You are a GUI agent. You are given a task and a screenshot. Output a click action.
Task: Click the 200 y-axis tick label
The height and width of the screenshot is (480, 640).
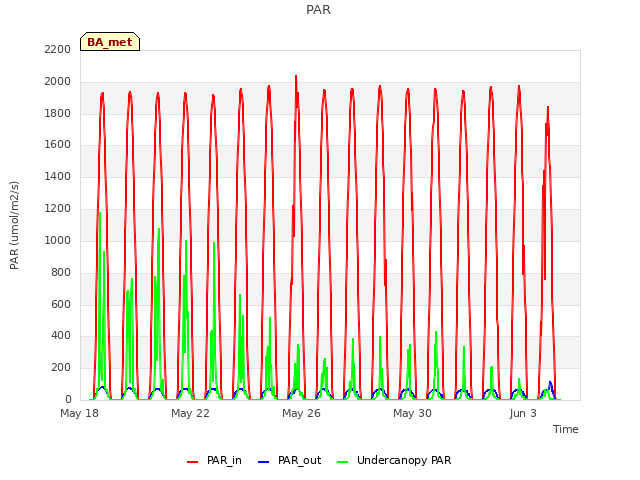[x=61, y=368]
